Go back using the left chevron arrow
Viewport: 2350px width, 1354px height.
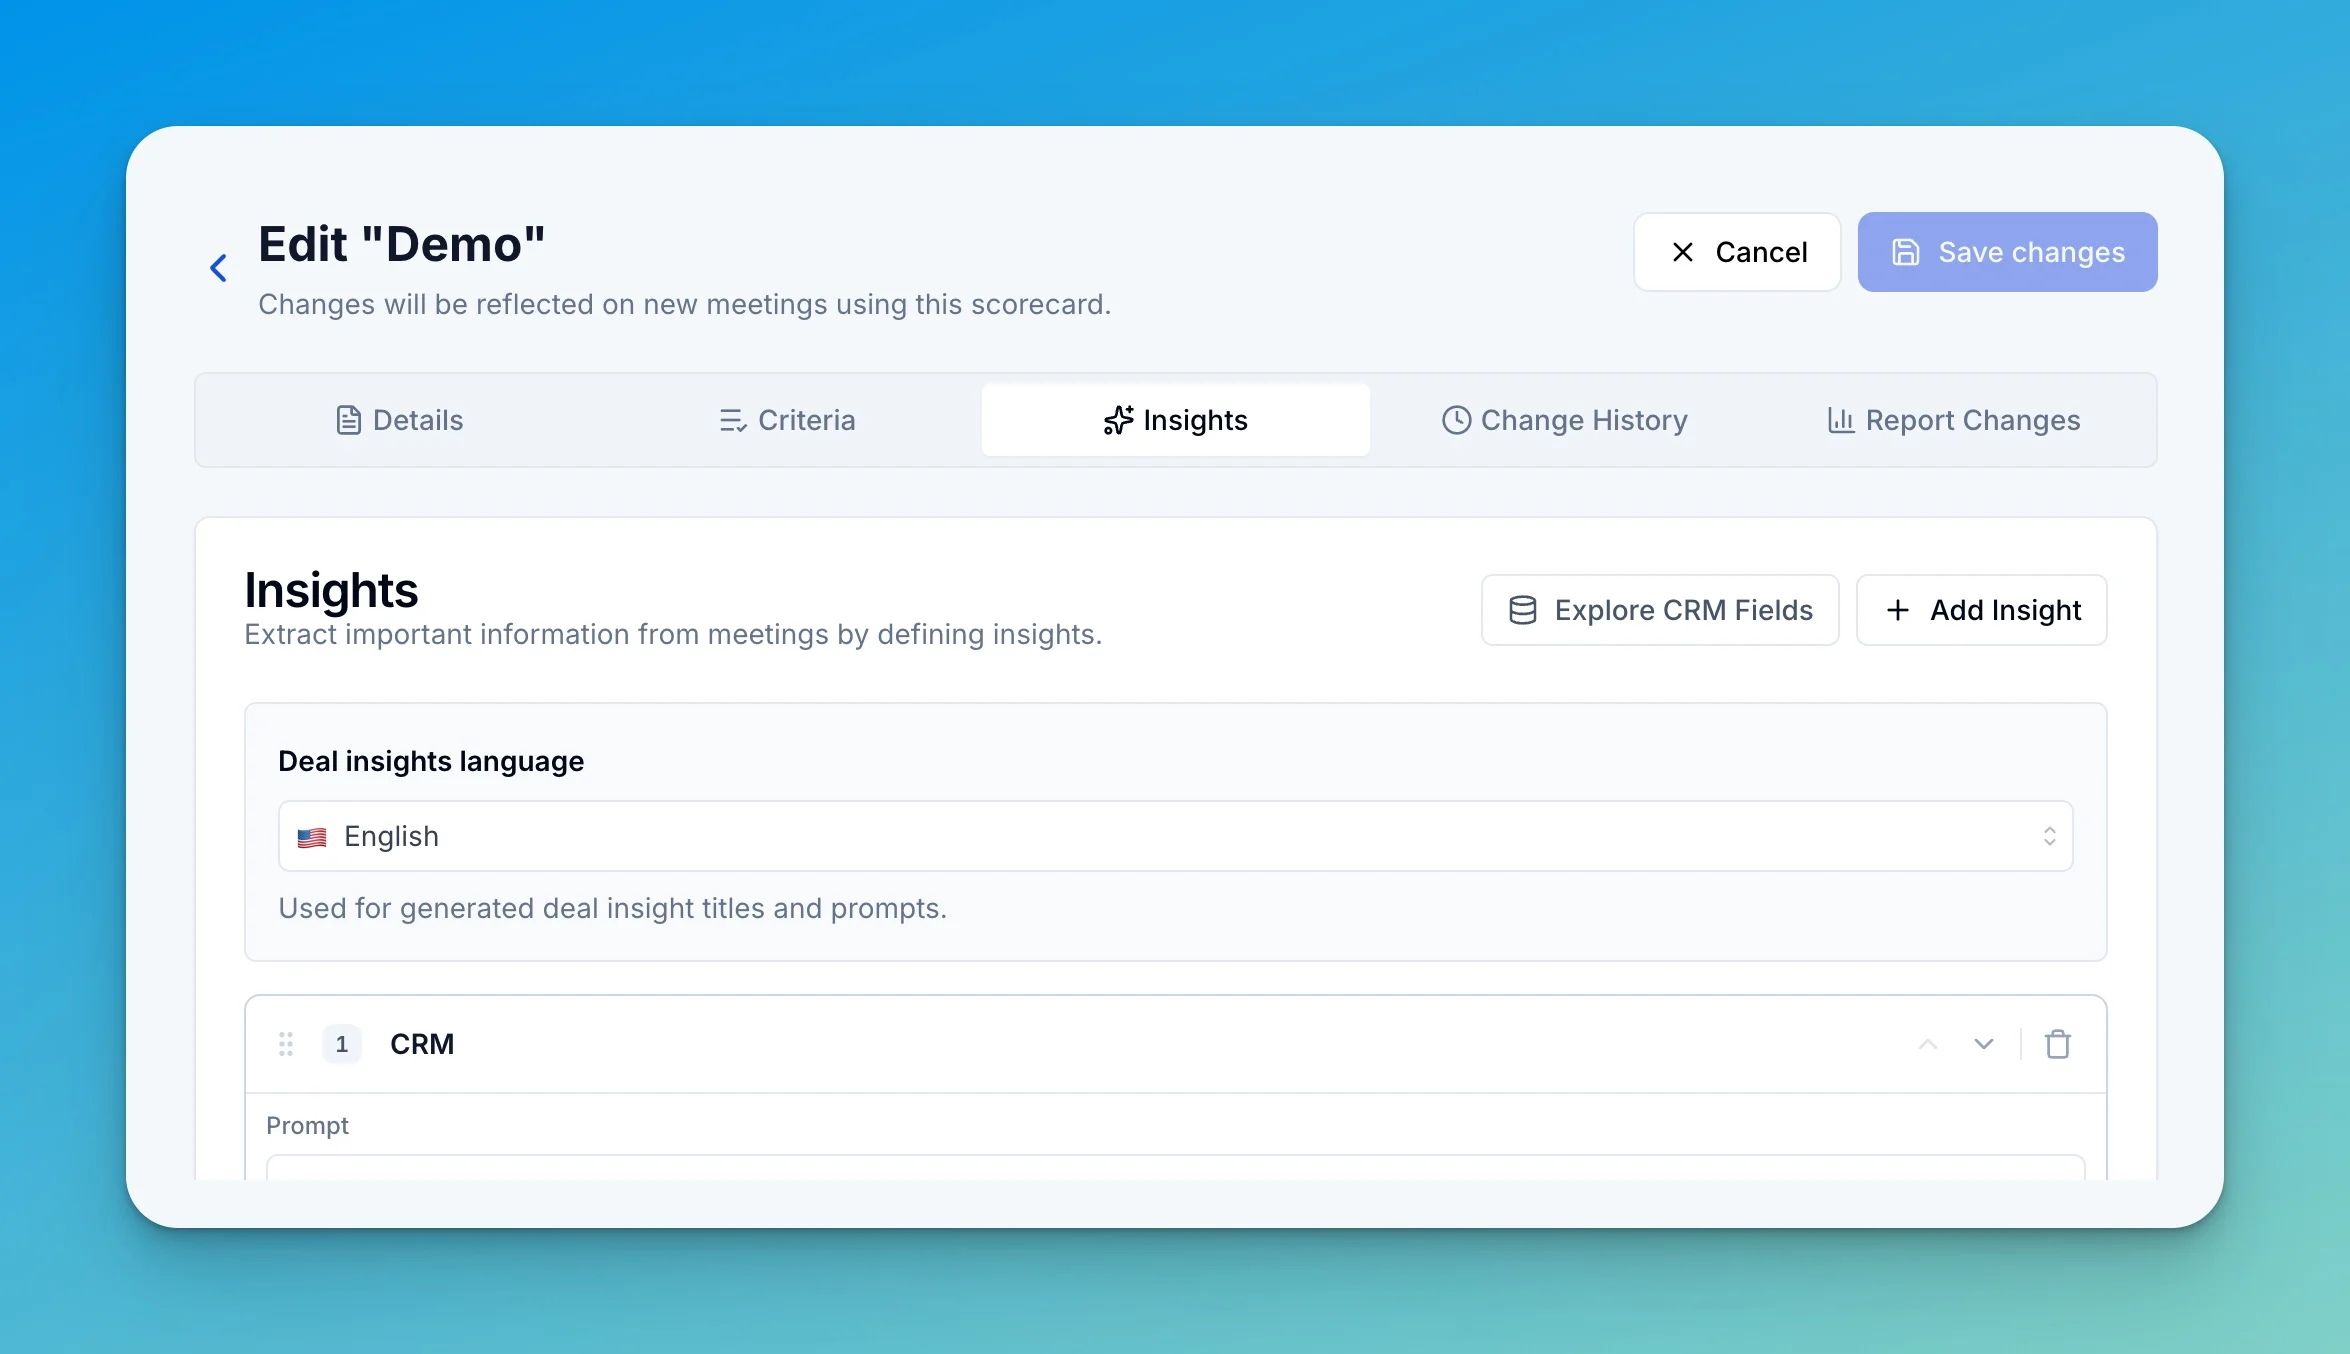(x=219, y=268)
